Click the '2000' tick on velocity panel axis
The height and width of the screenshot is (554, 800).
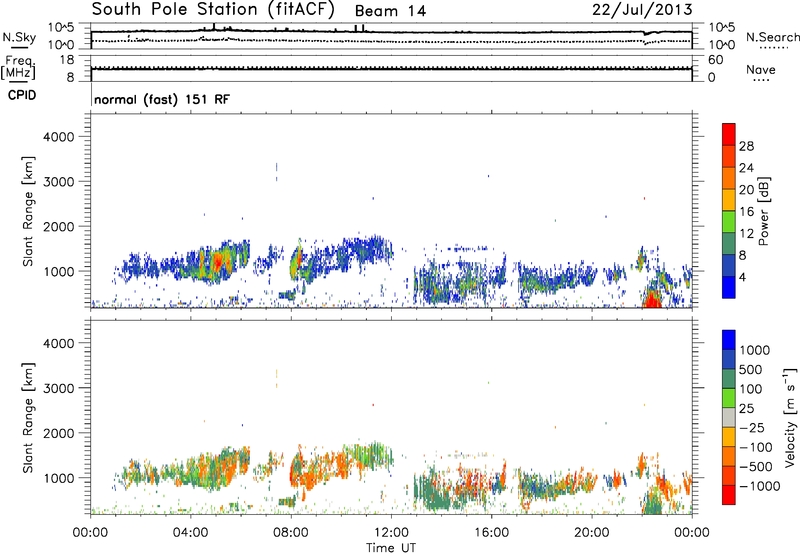58,433
